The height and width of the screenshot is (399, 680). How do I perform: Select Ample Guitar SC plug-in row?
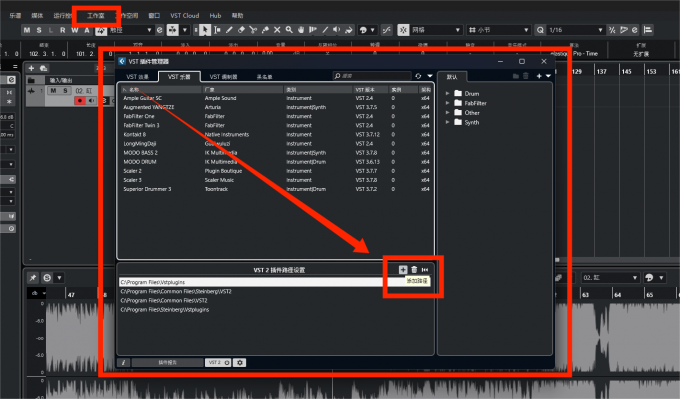(276, 98)
